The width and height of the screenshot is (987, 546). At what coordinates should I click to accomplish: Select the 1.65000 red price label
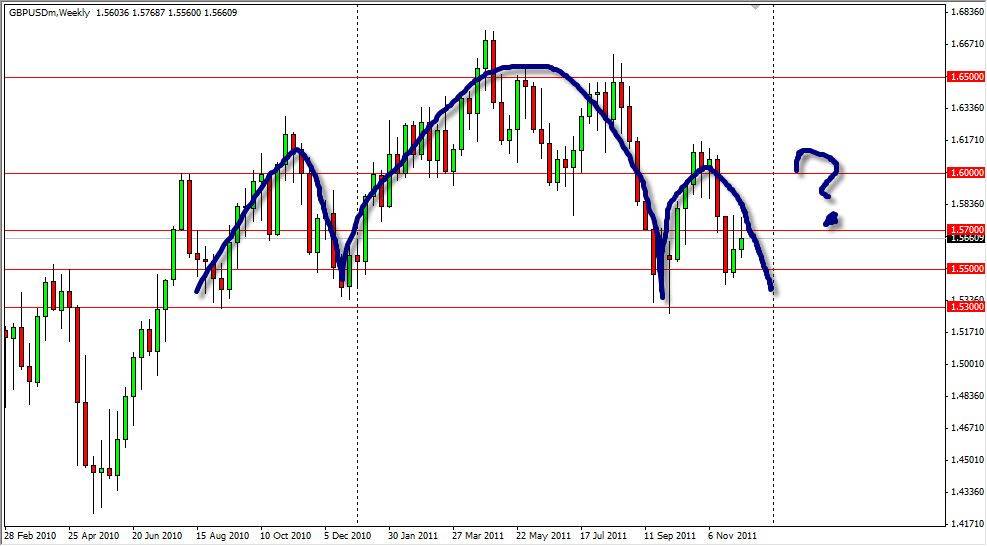click(x=965, y=76)
